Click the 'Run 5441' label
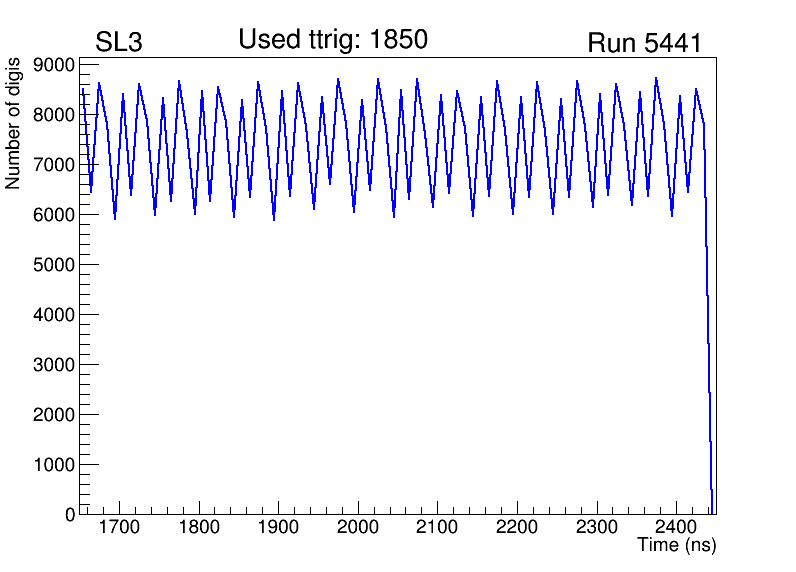 tap(643, 44)
